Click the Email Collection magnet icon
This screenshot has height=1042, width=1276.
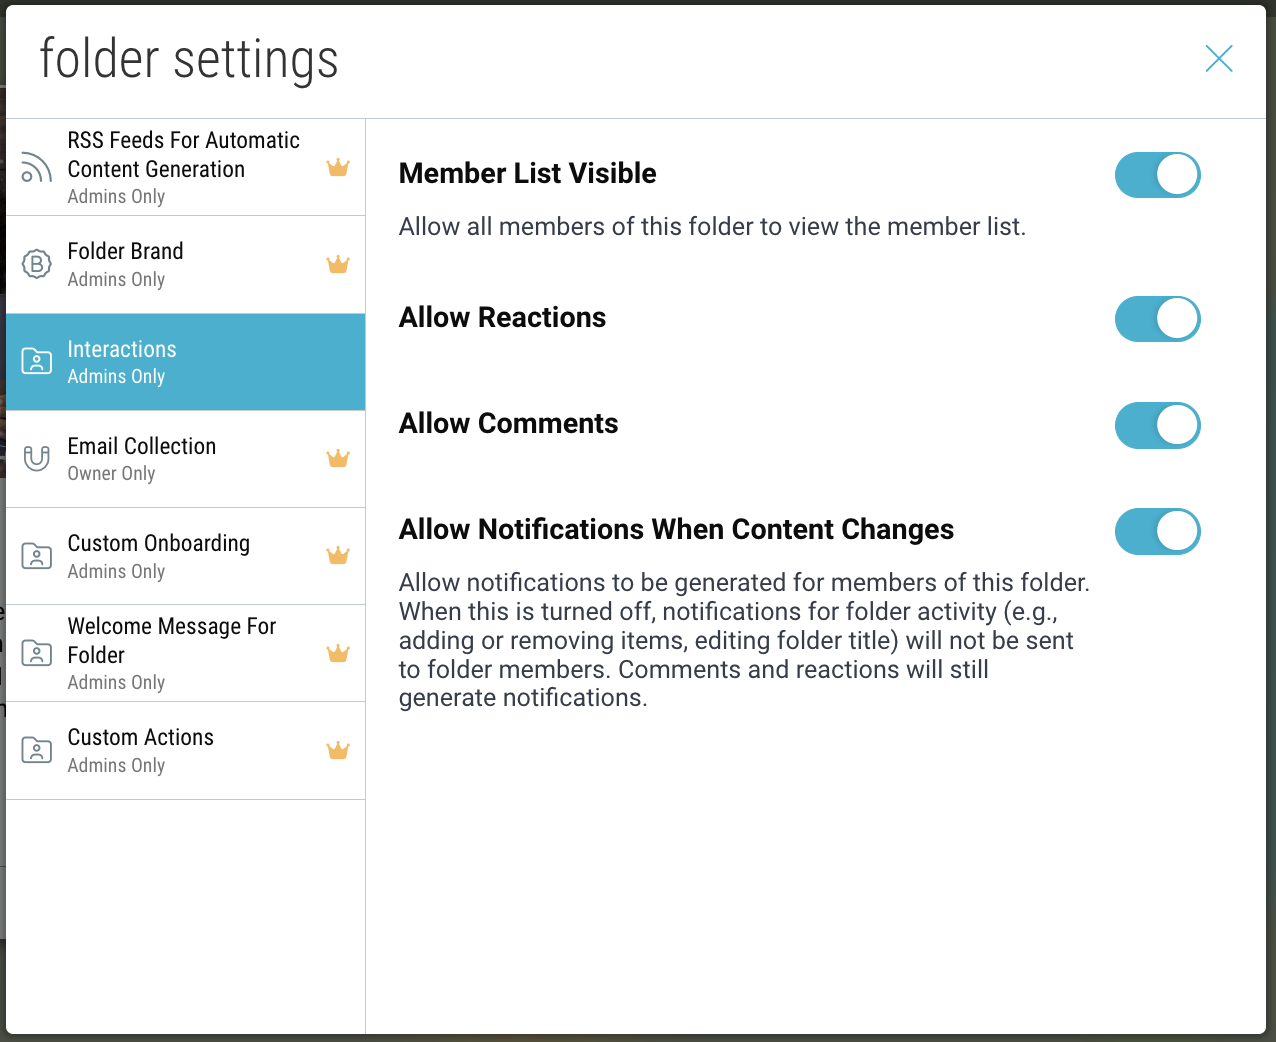[x=37, y=458]
